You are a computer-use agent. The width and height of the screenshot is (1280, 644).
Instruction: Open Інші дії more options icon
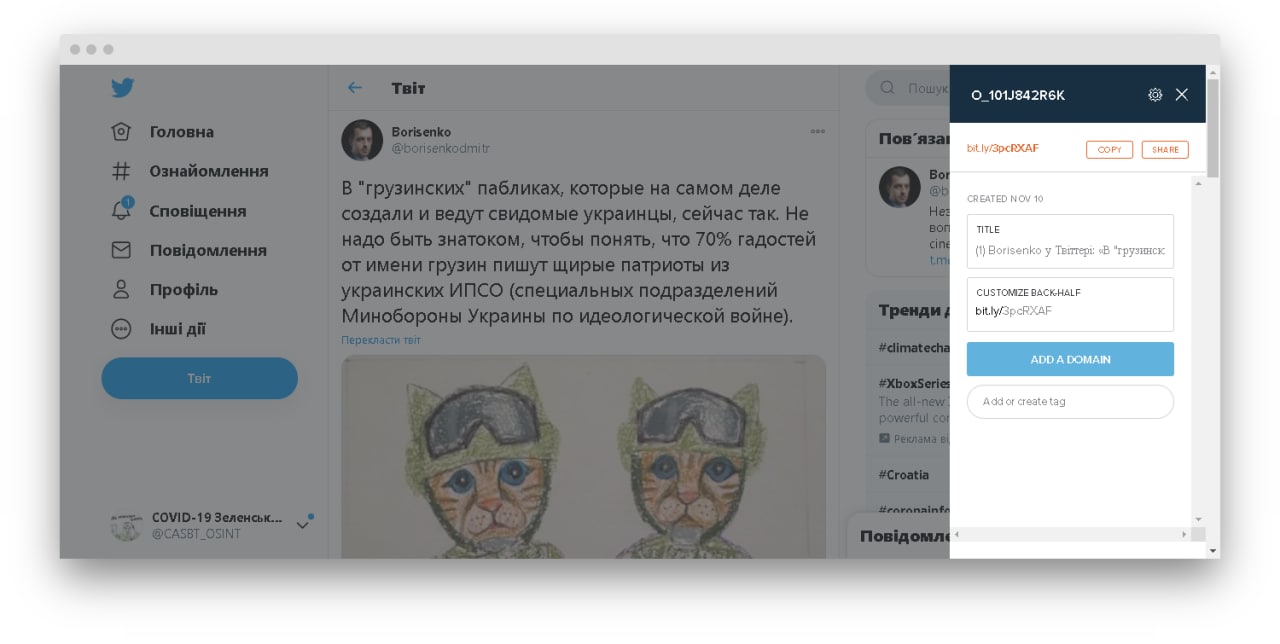[121, 328]
